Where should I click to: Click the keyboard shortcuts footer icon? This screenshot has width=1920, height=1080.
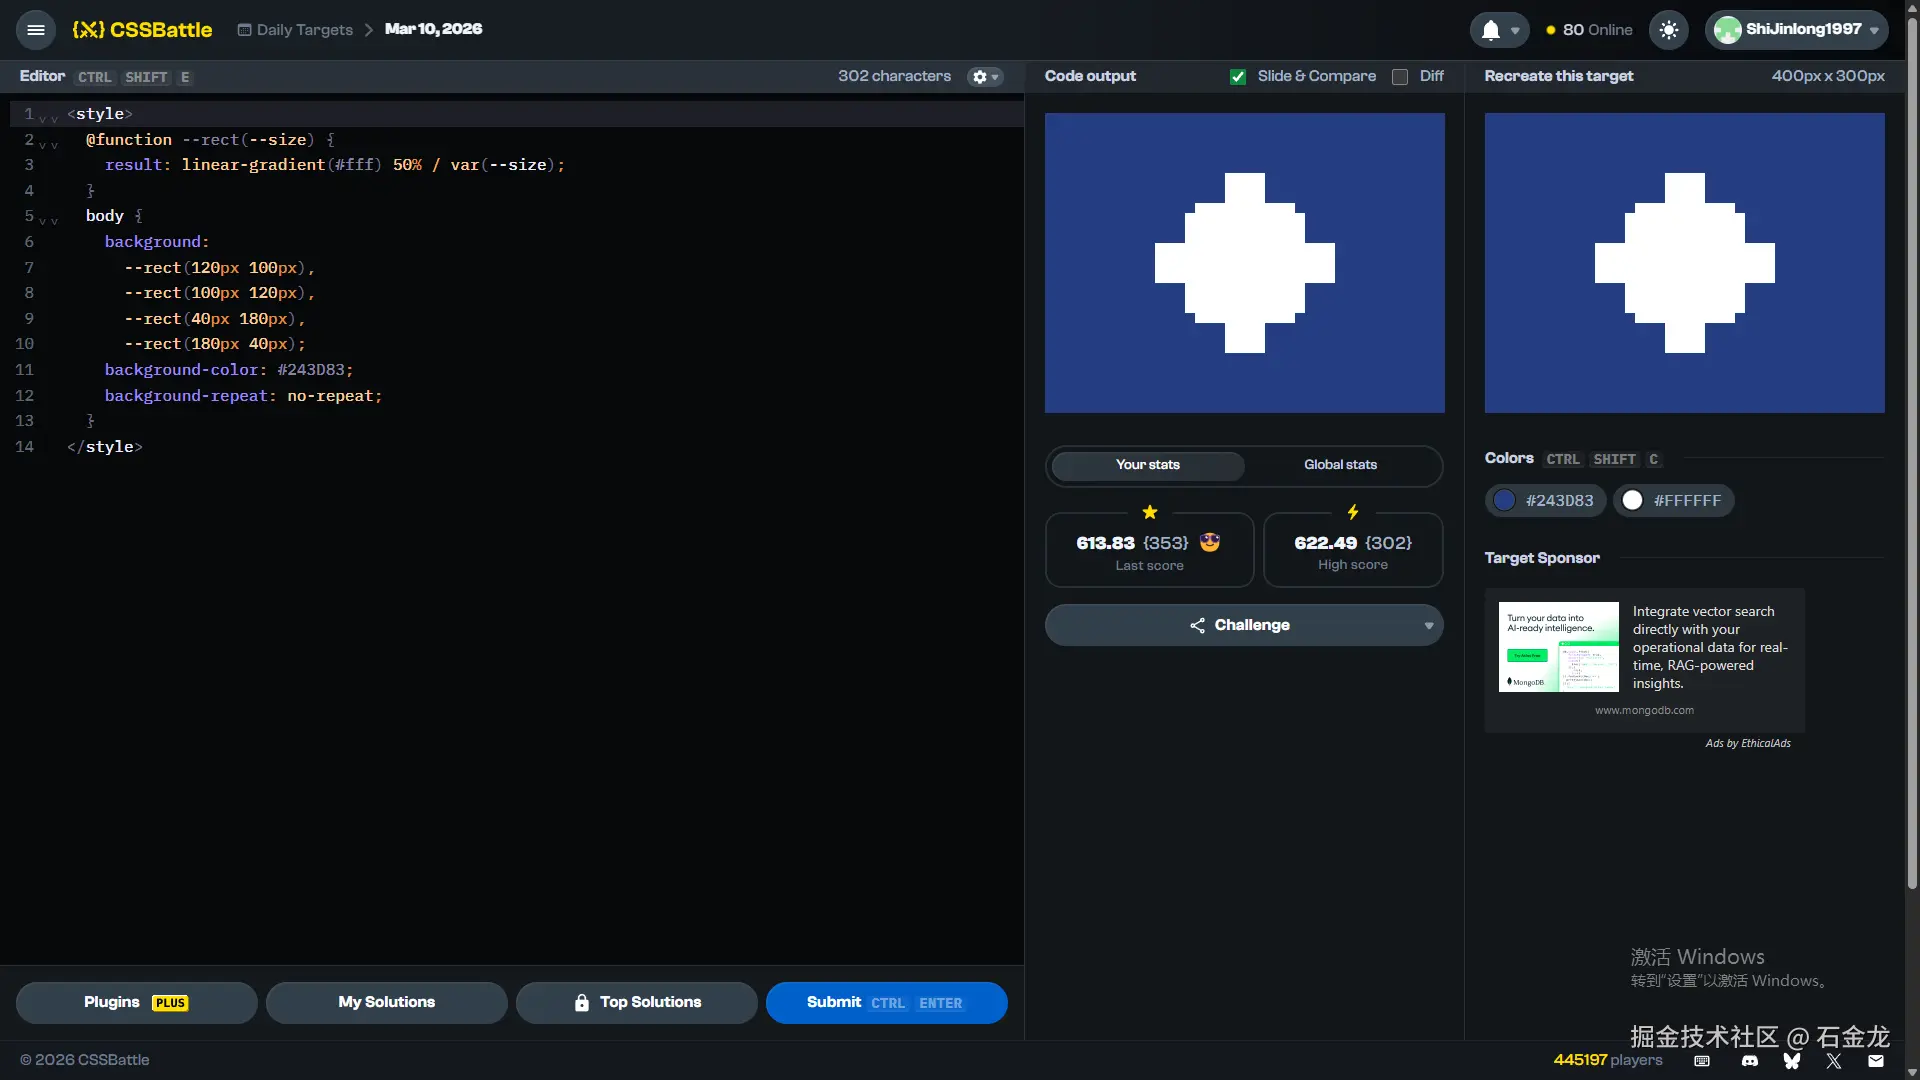pos(1702,1060)
